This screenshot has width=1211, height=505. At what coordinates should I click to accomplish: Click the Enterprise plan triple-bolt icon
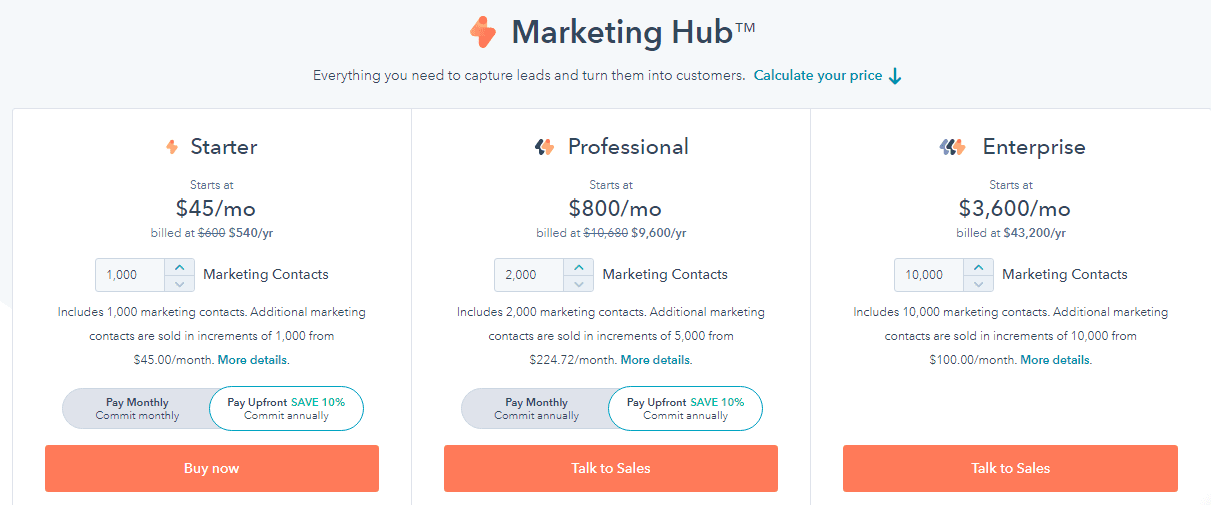click(952, 147)
